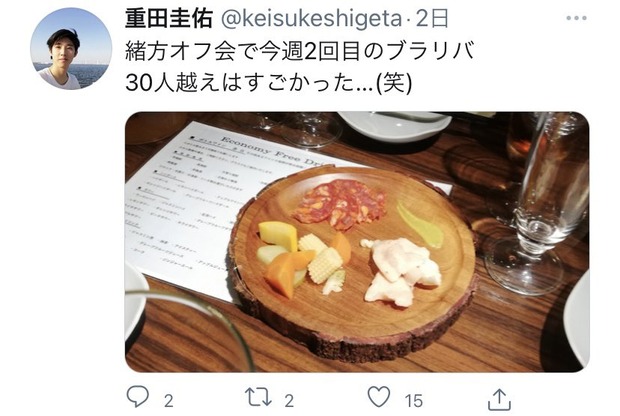Open the three-dot more options menu
The width and height of the screenshot is (620, 416).
point(576,18)
